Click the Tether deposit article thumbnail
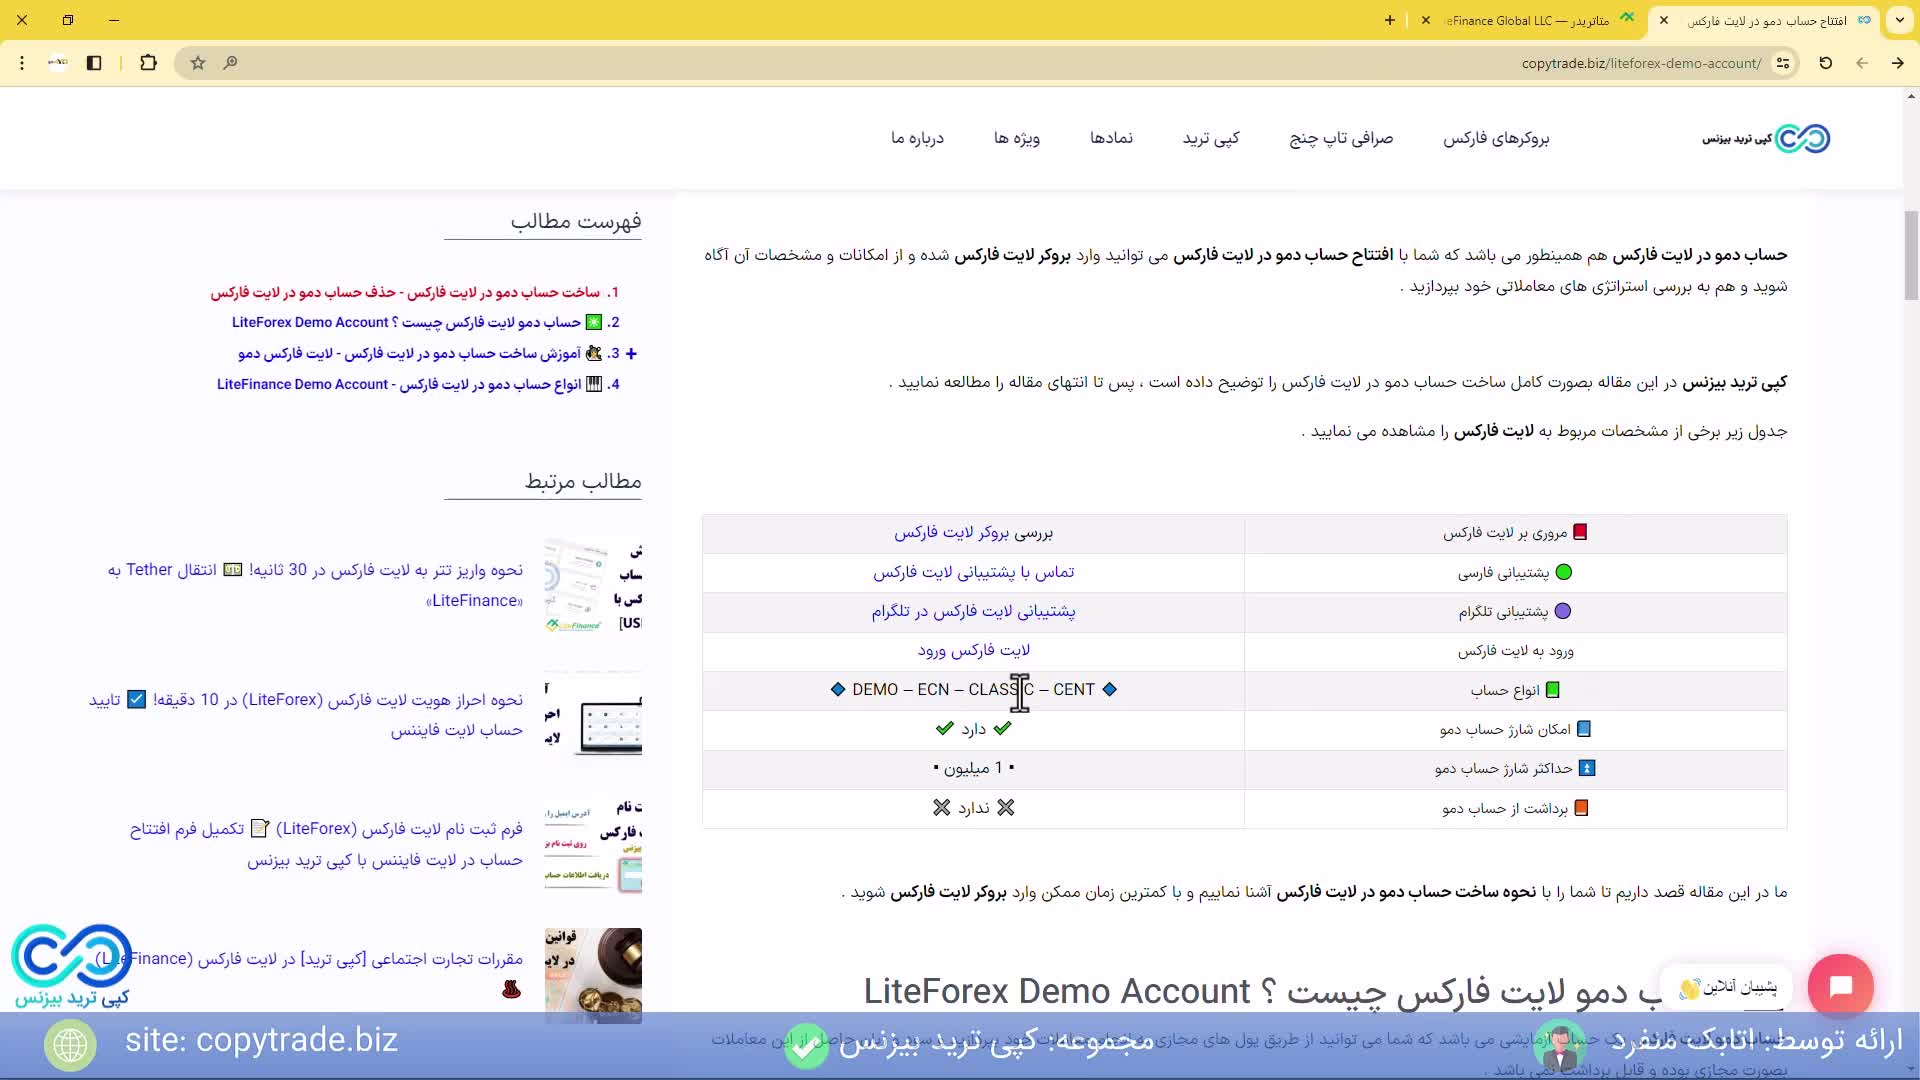 (x=593, y=586)
